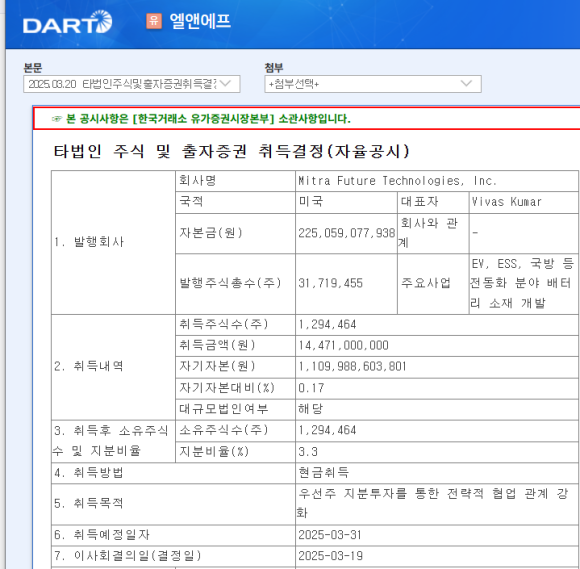Click the representative name Vivas Kumar

point(506,202)
